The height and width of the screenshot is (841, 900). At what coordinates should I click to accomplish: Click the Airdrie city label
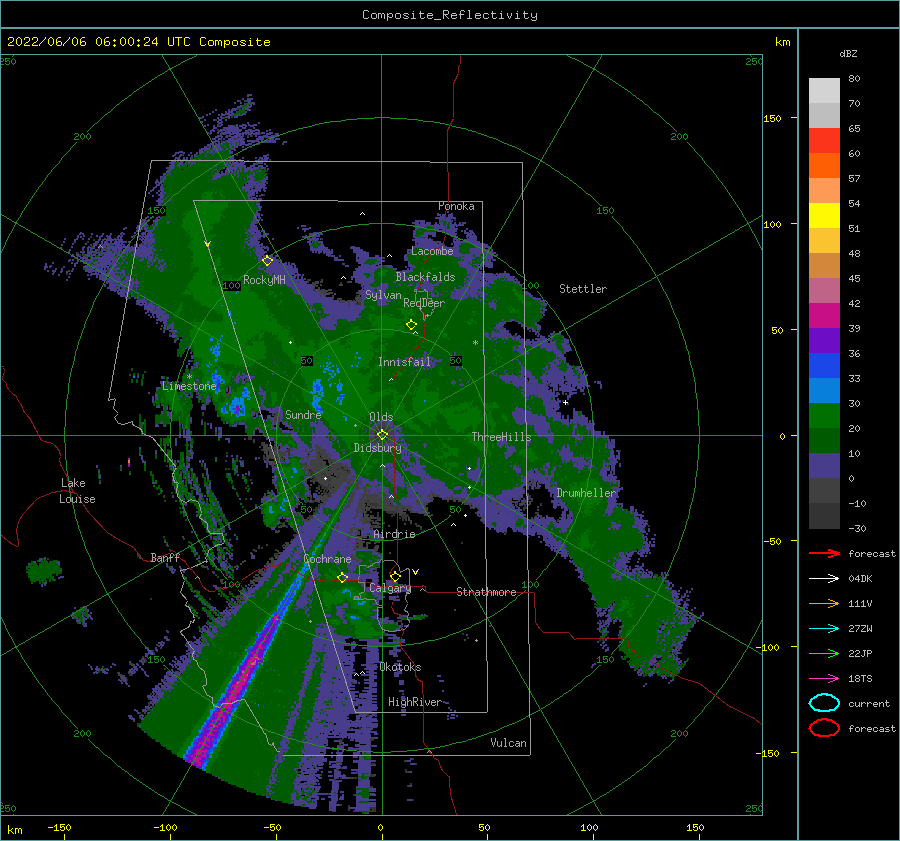click(394, 534)
